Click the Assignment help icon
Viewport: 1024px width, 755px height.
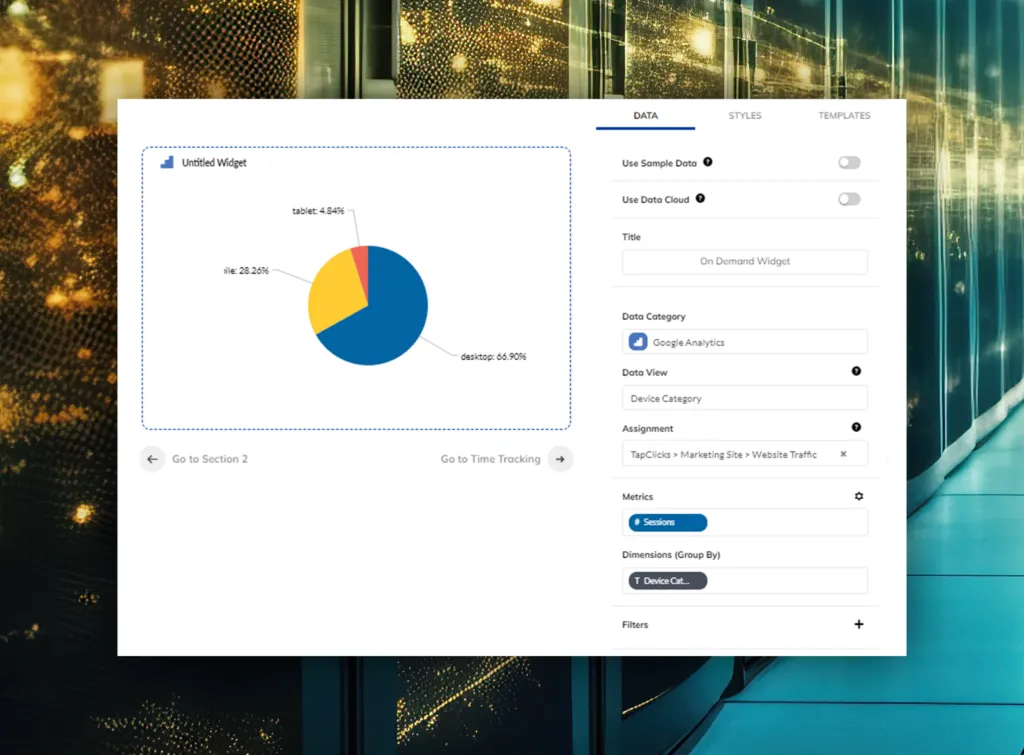(856, 428)
